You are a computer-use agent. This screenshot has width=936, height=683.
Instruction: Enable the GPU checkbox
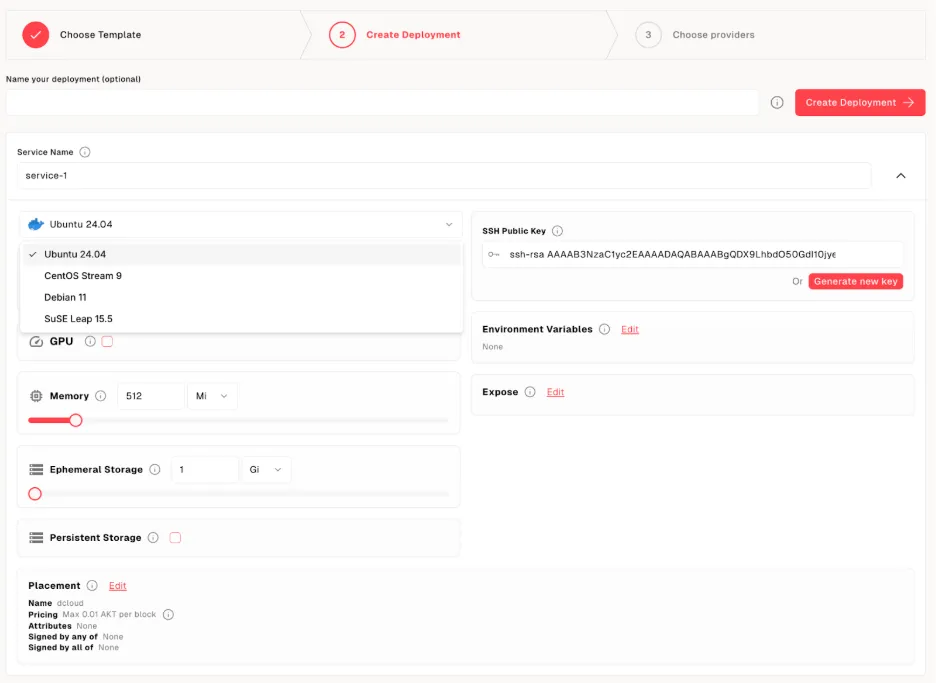point(108,342)
